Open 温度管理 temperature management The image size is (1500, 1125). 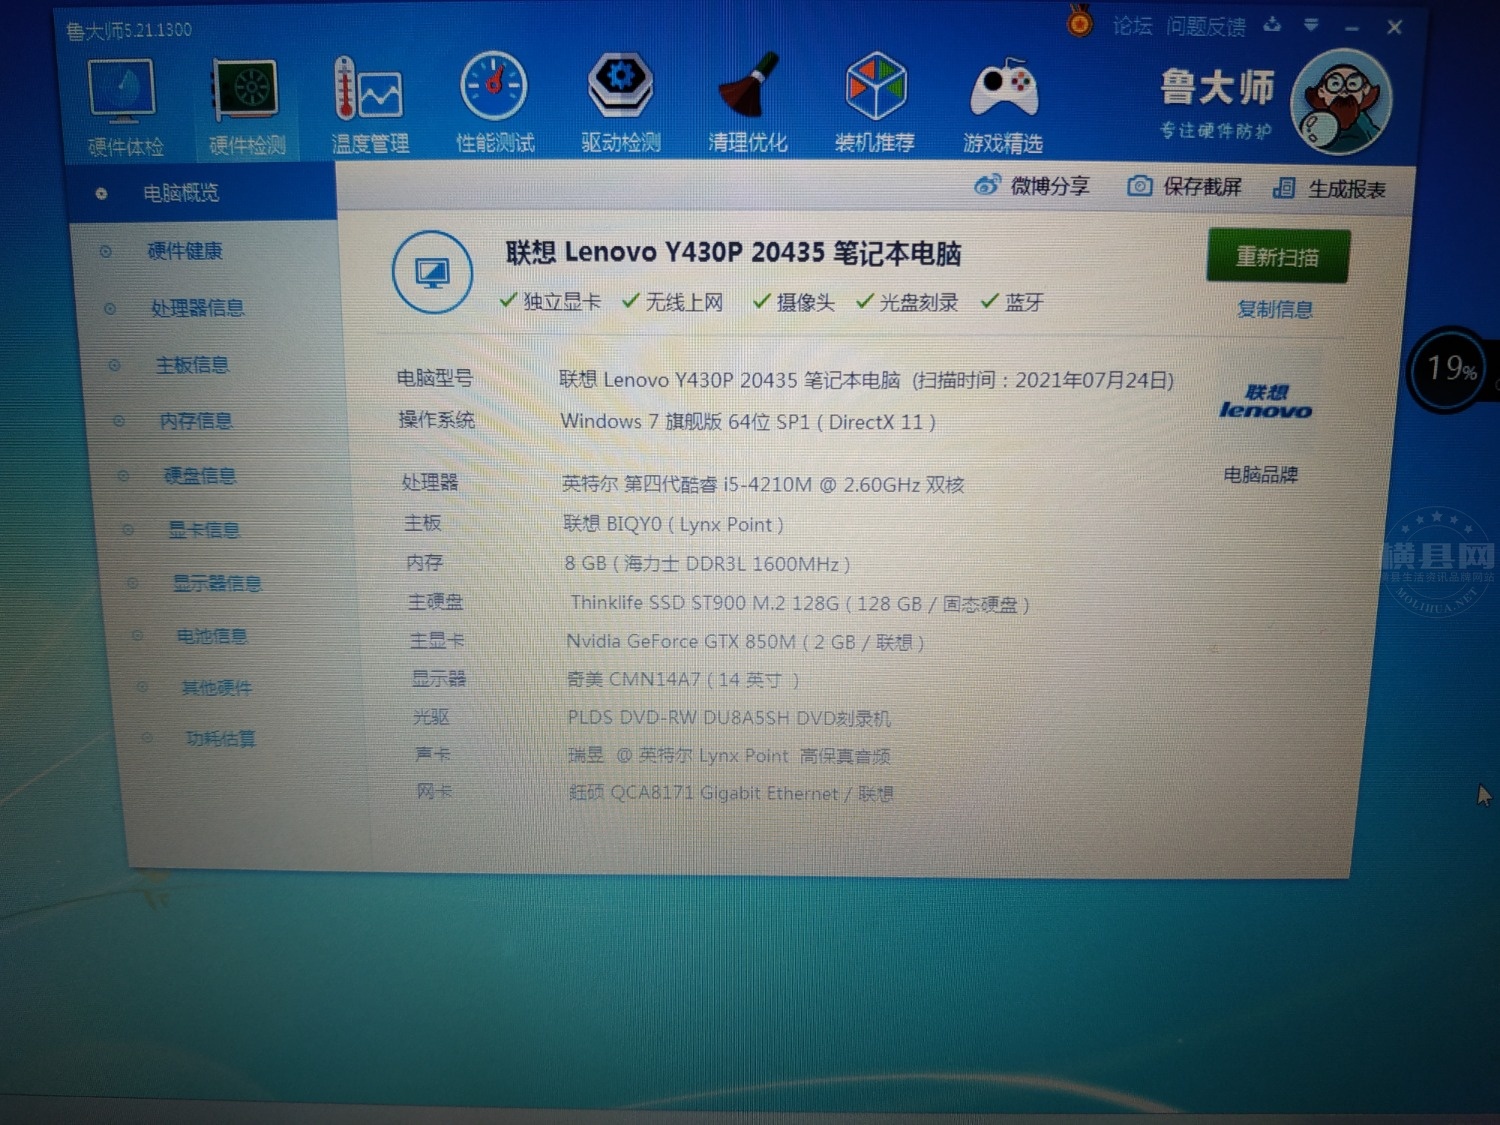(x=370, y=105)
